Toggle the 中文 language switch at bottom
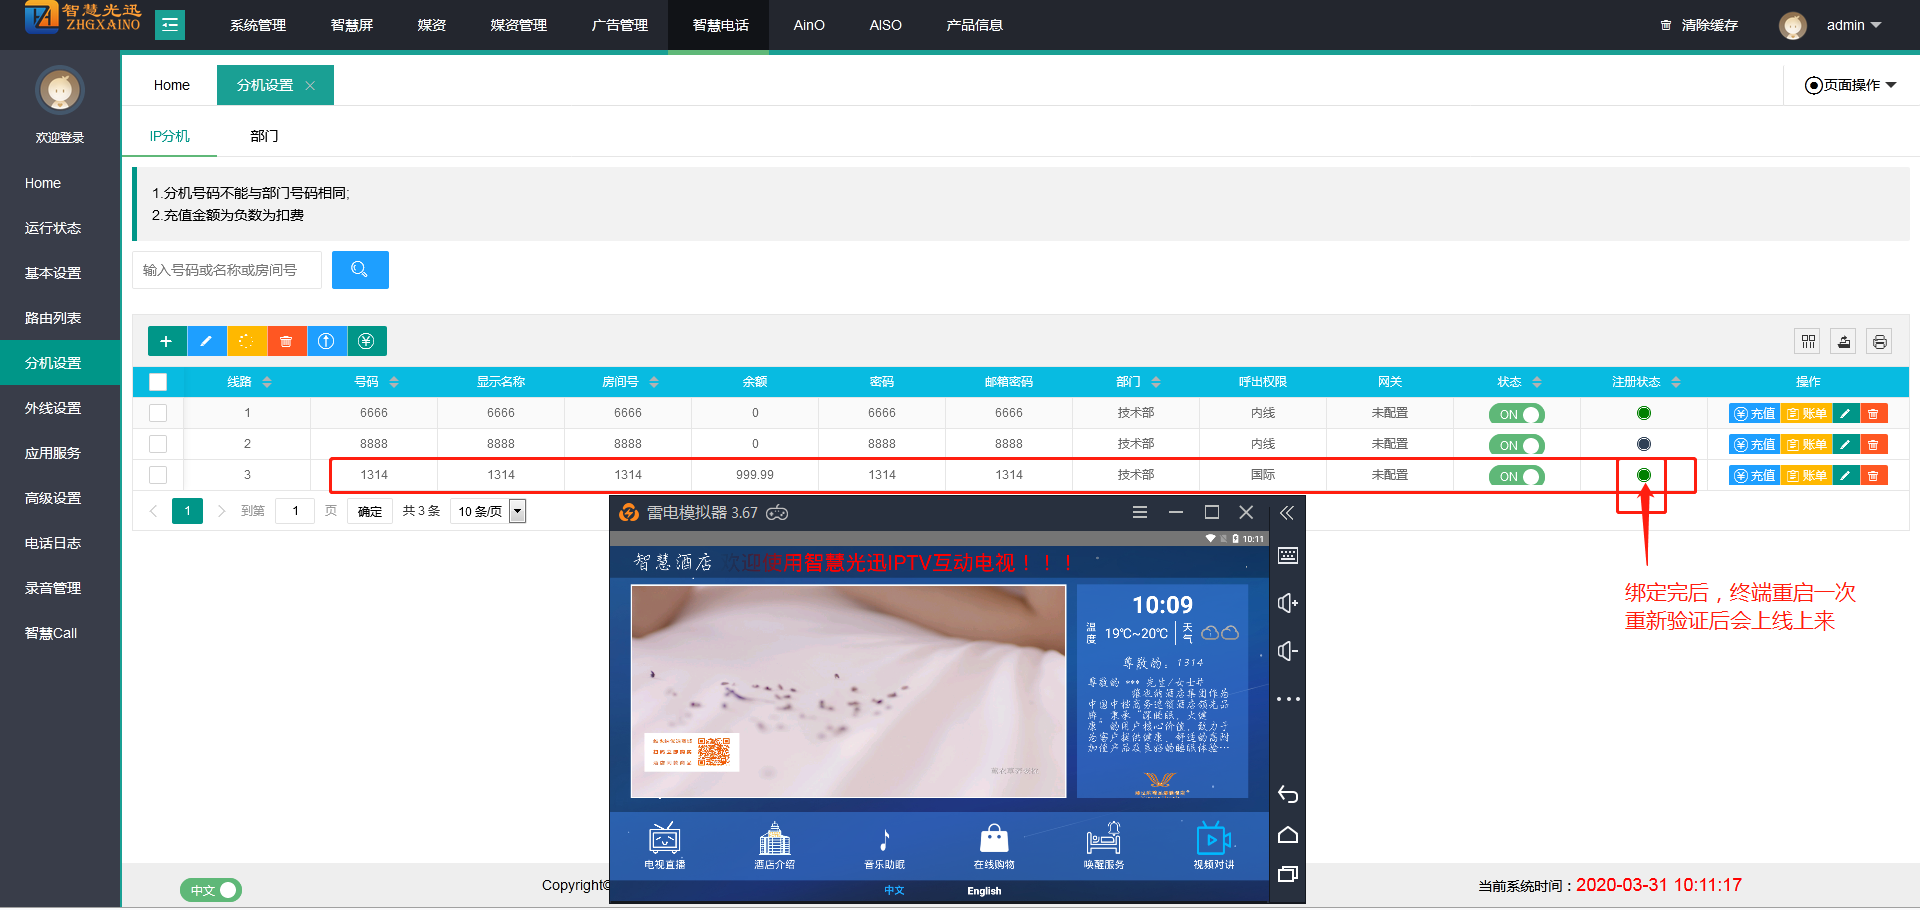Viewport: 1920px width, 910px height. (x=211, y=889)
